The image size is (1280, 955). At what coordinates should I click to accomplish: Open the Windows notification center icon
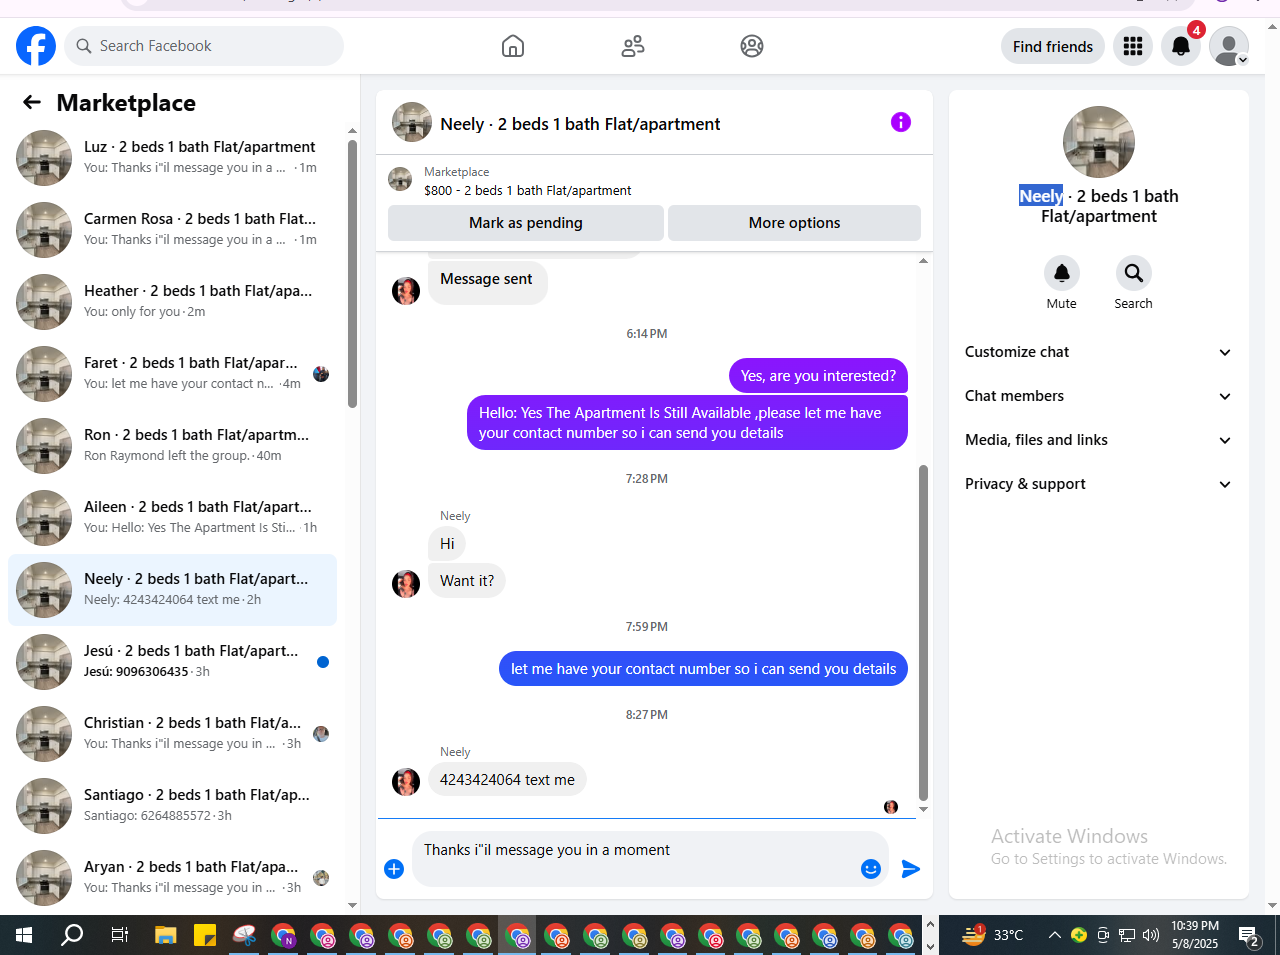tap(1249, 936)
